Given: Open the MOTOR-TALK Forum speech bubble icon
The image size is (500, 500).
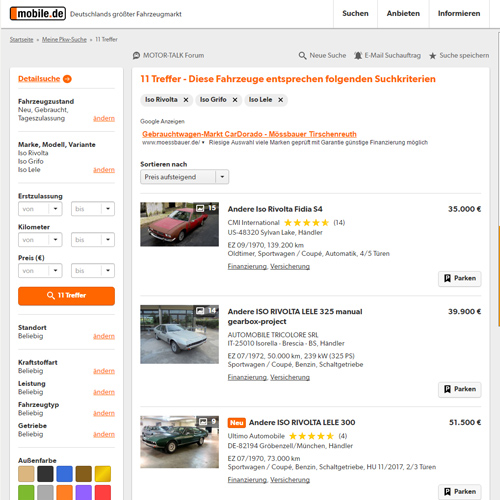Looking at the screenshot, I should tap(136, 55).
